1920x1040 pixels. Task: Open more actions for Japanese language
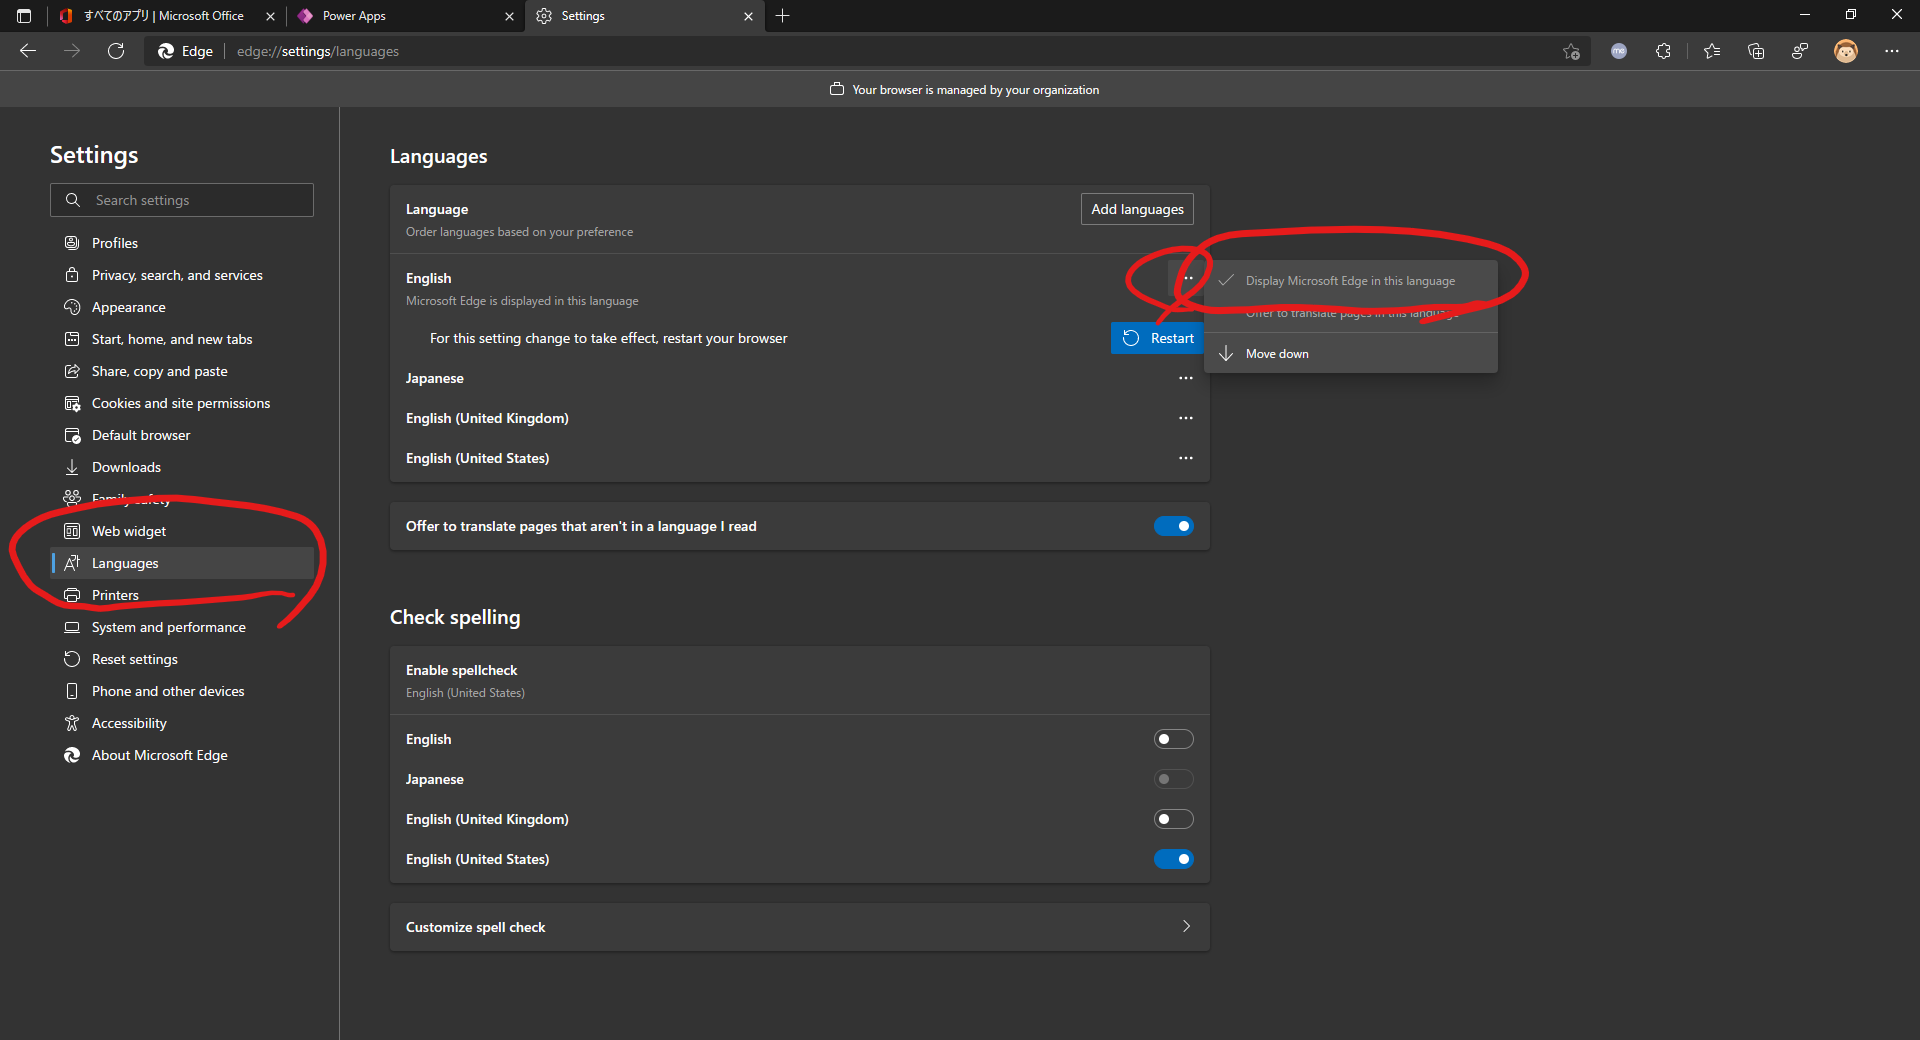click(1186, 378)
